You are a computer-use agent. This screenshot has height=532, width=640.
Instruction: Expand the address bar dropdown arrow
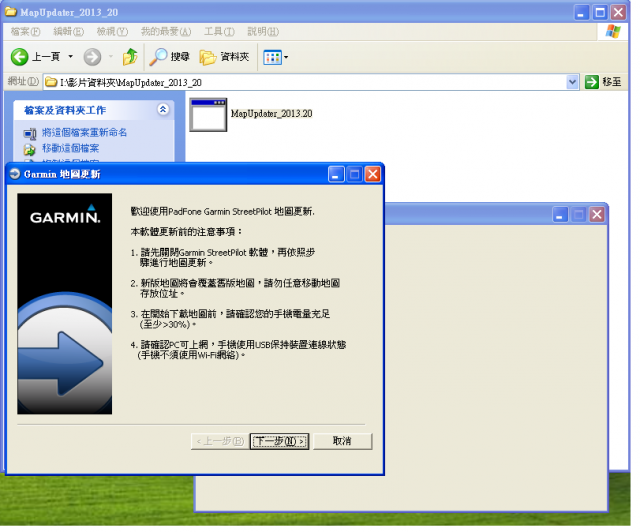click(572, 82)
